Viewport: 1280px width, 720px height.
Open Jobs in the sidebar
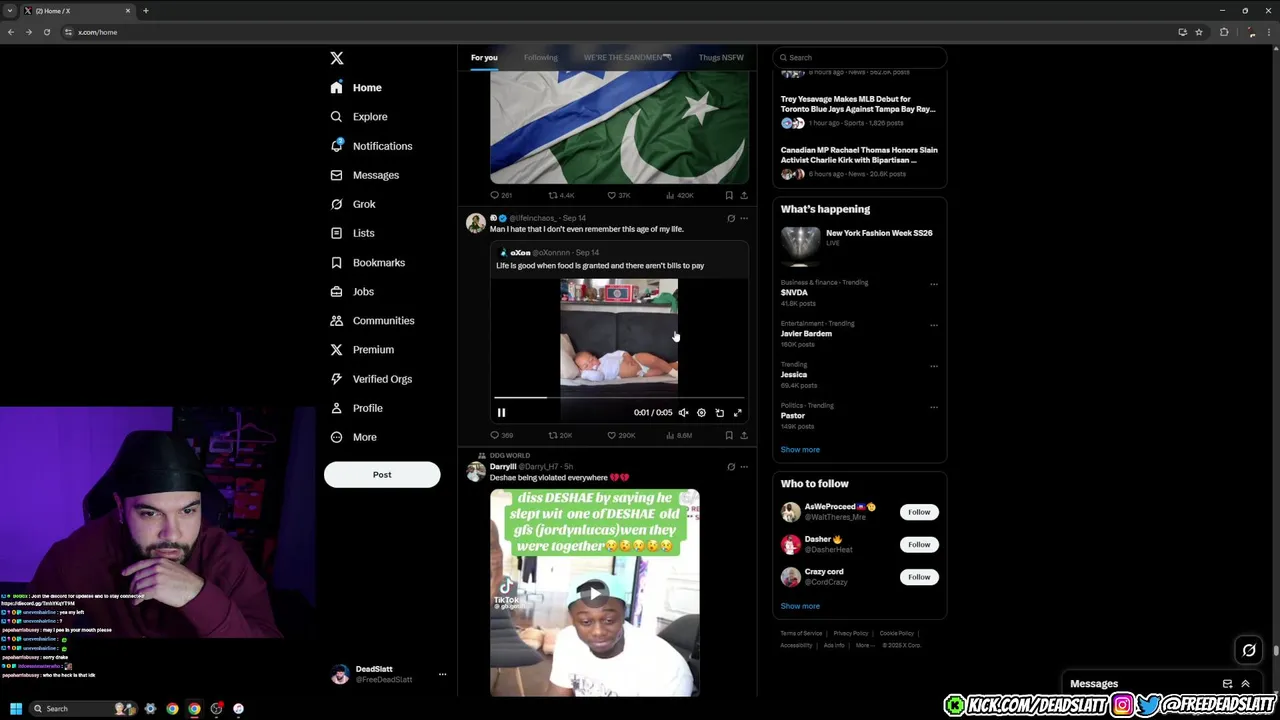(x=352, y=292)
